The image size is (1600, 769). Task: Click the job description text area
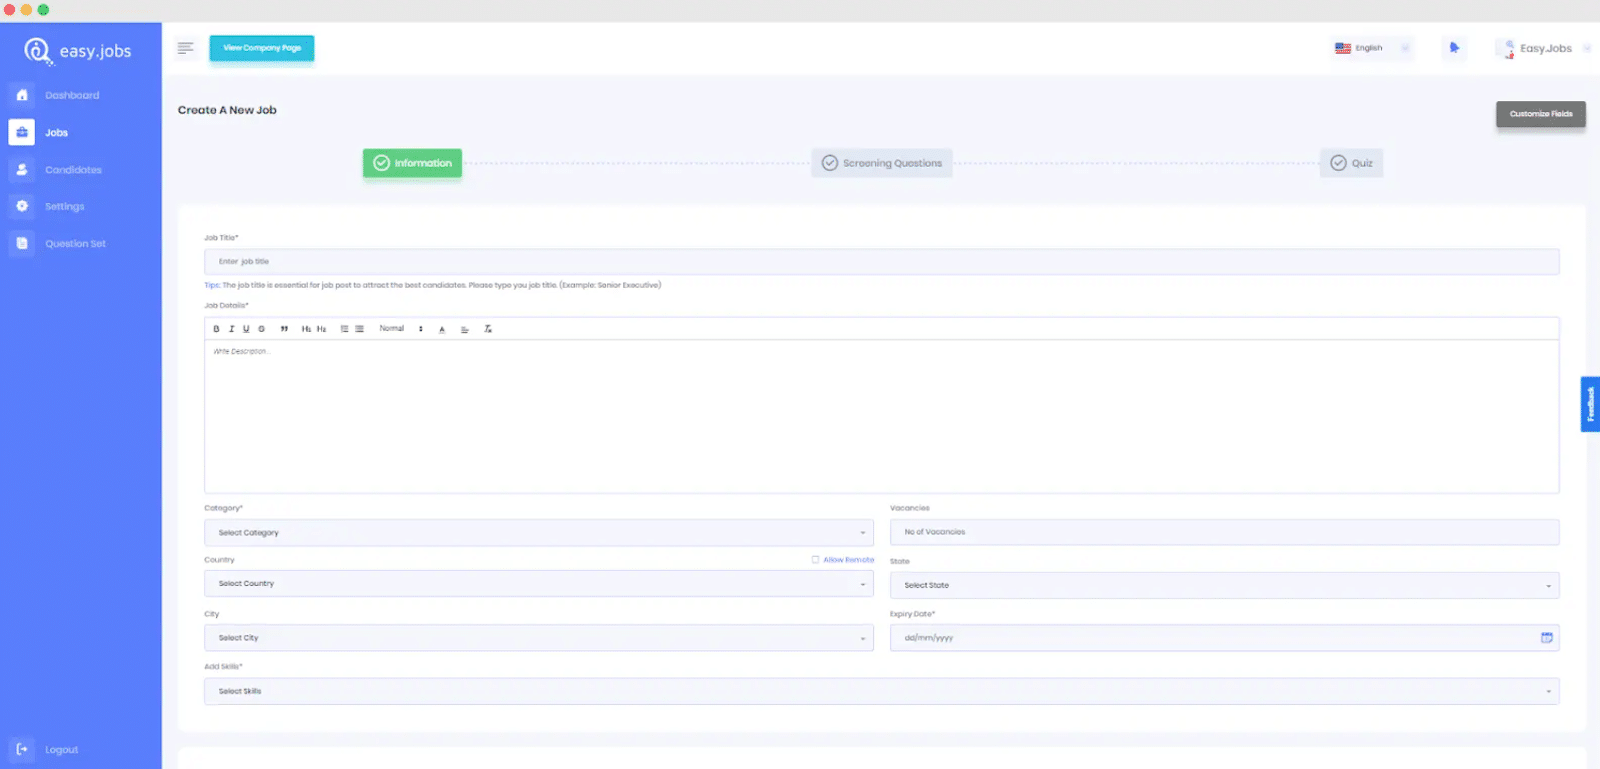point(881,416)
